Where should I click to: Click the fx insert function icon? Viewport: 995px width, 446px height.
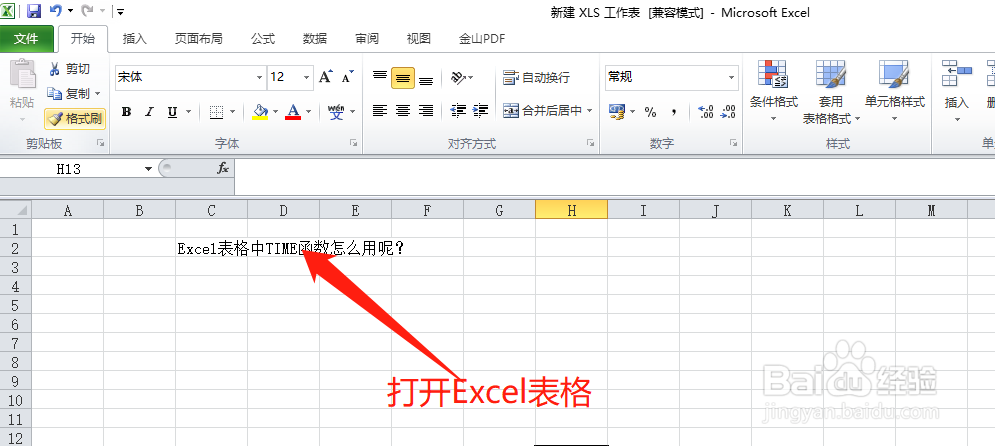(x=223, y=169)
